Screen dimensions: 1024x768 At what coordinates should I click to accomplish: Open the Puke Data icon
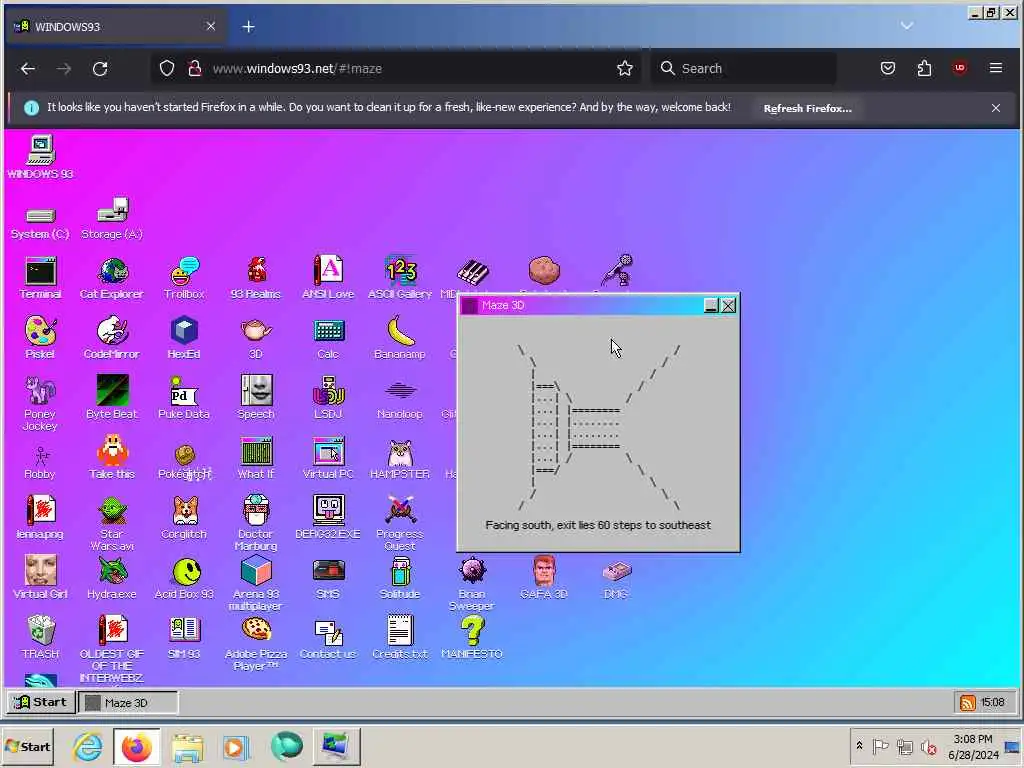click(x=184, y=397)
